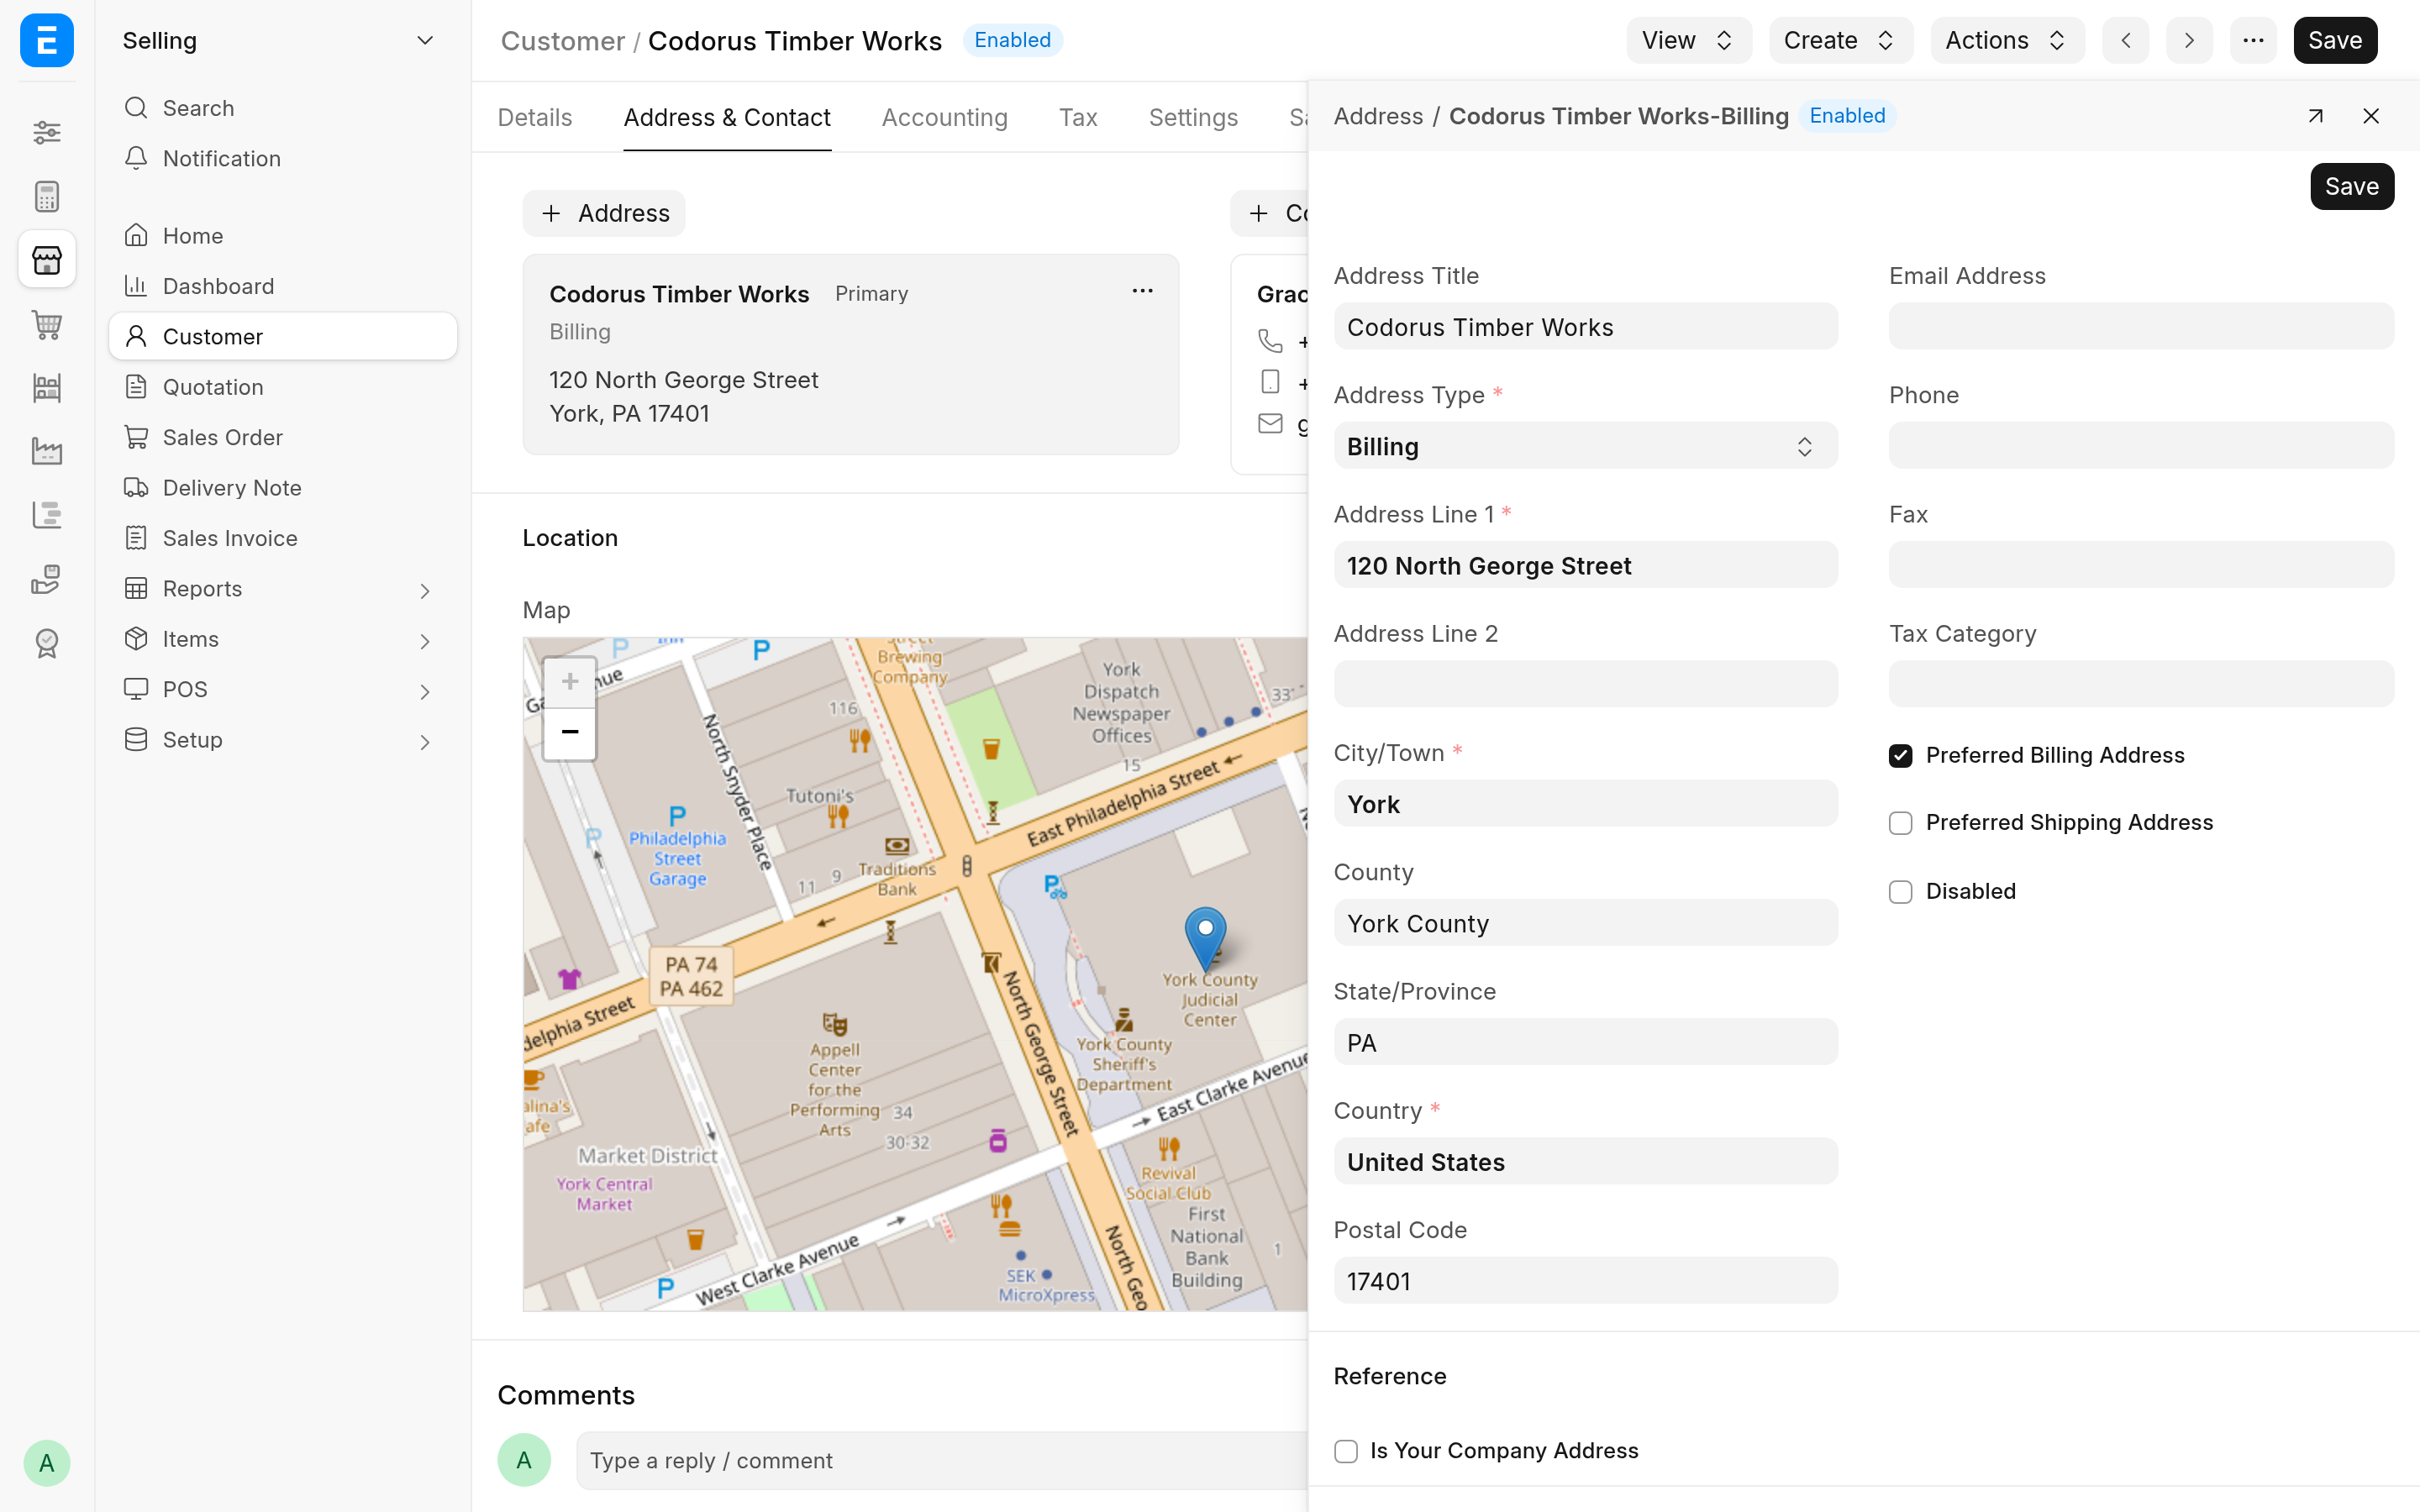
Task: Switch to the Accounting tab
Action: [x=944, y=118]
